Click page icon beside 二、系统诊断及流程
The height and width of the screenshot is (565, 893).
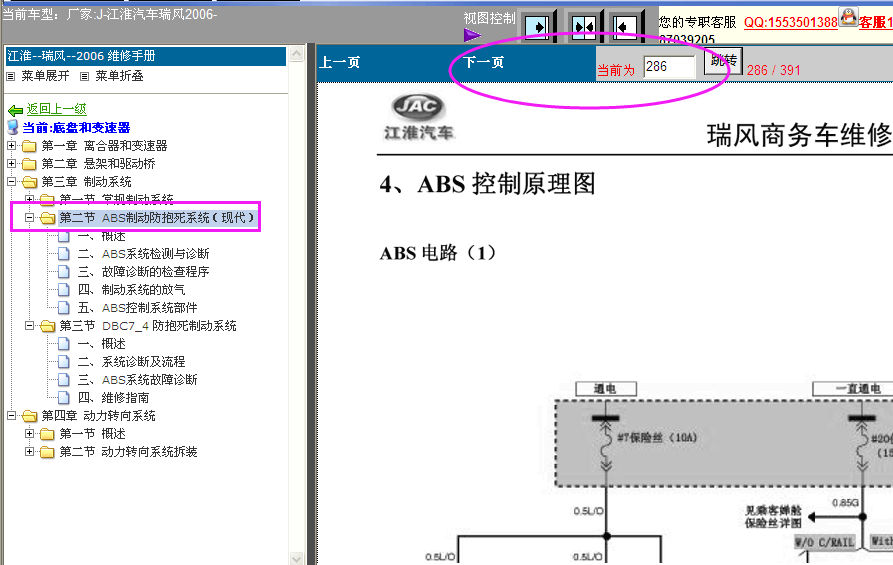[x=64, y=362]
